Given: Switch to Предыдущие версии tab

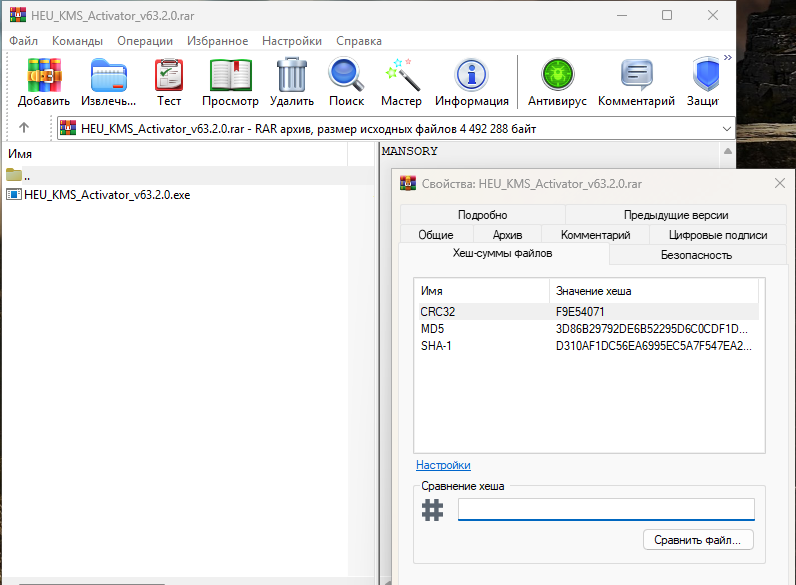Looking at the screenshot, I should point(676,215).
